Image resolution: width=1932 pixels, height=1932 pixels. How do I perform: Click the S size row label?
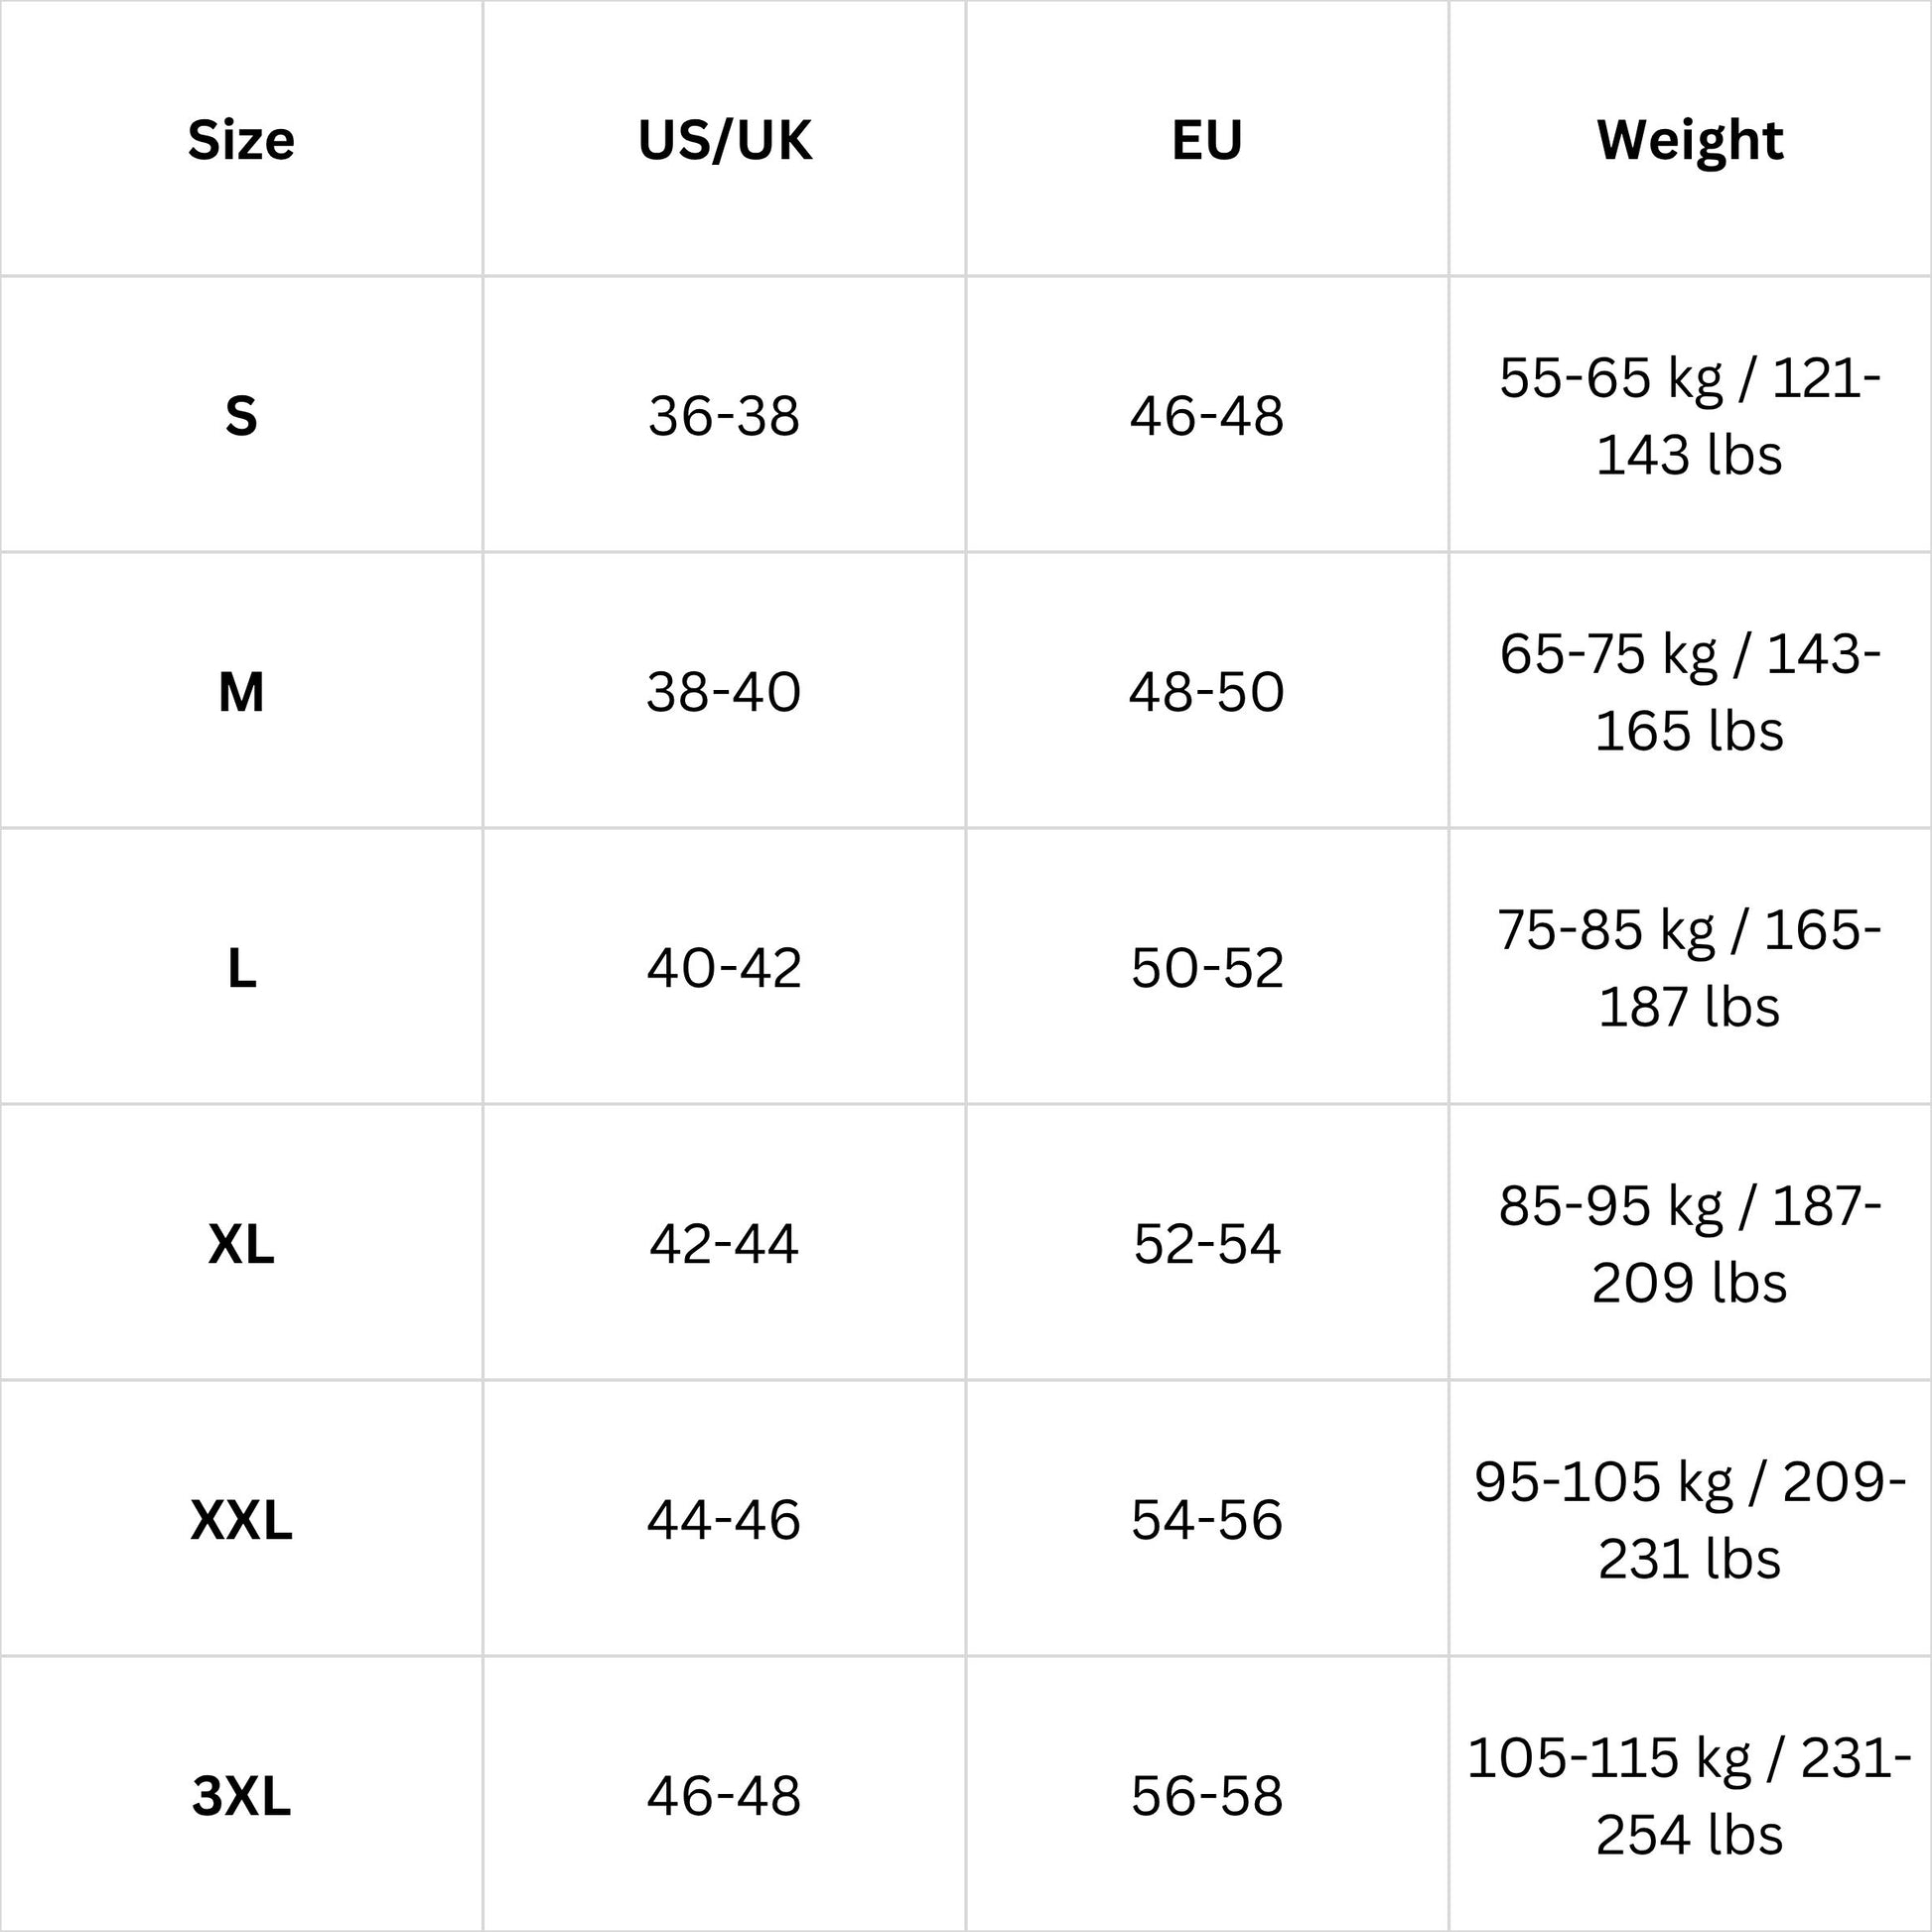tap(241, 416)
